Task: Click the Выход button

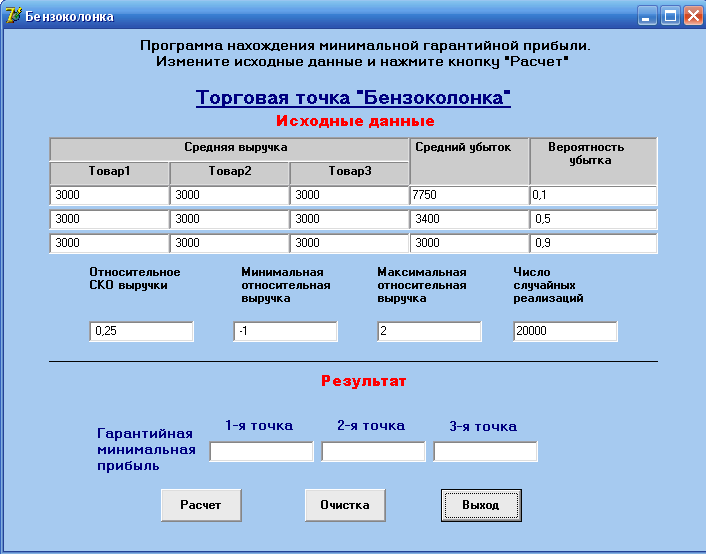Action: click(481, 505)
